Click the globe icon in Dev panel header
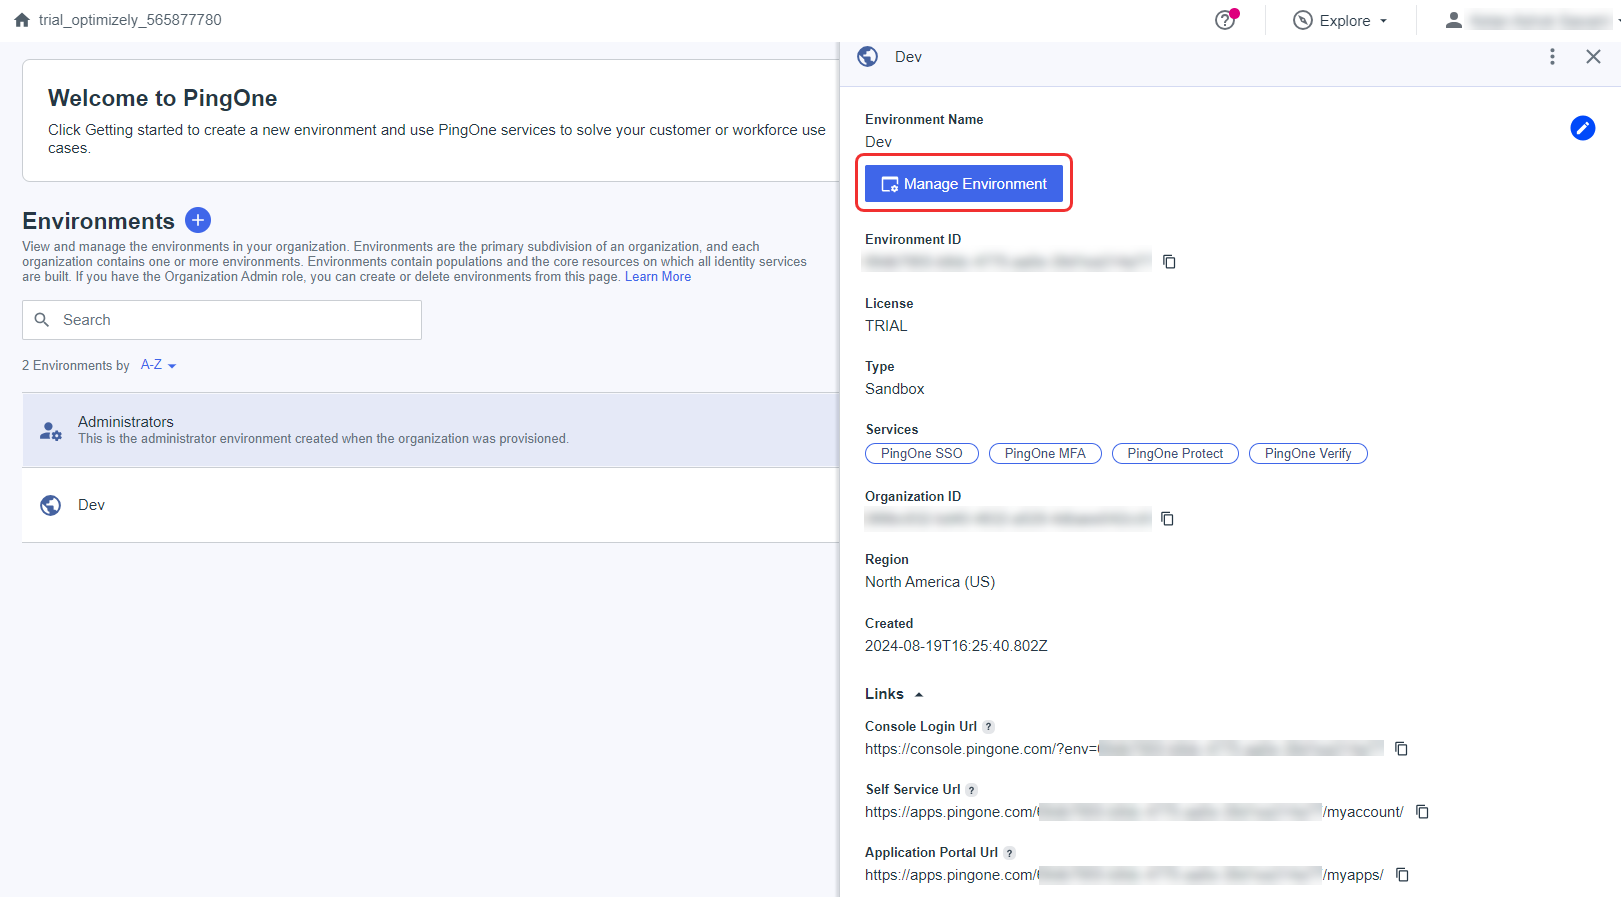1621x897 pixels. (x=868, y=57)
